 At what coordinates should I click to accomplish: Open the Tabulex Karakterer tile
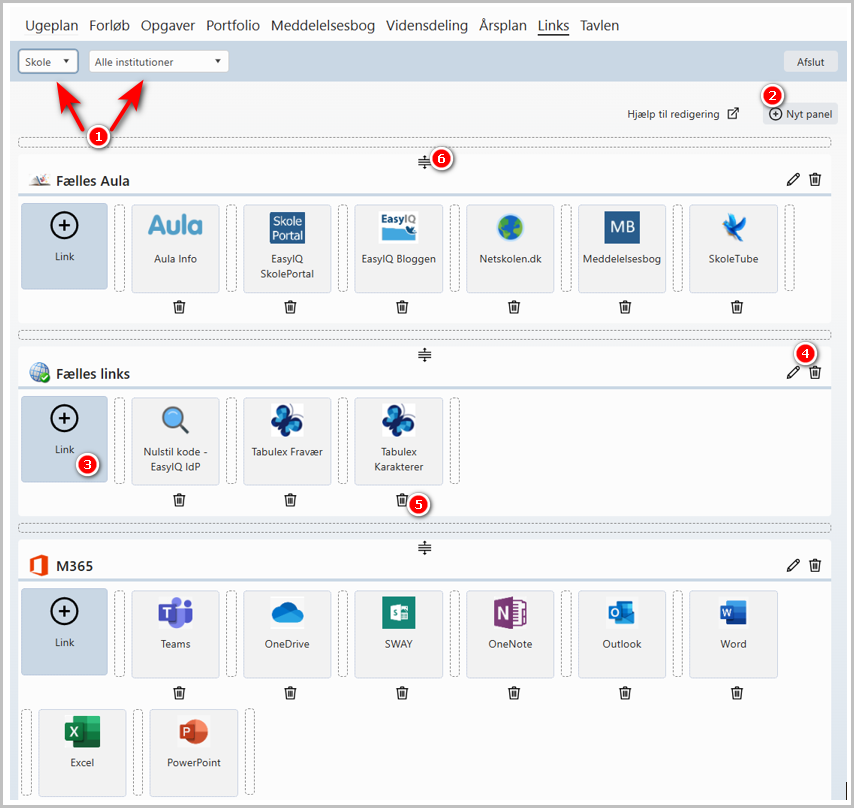(399, 441)
